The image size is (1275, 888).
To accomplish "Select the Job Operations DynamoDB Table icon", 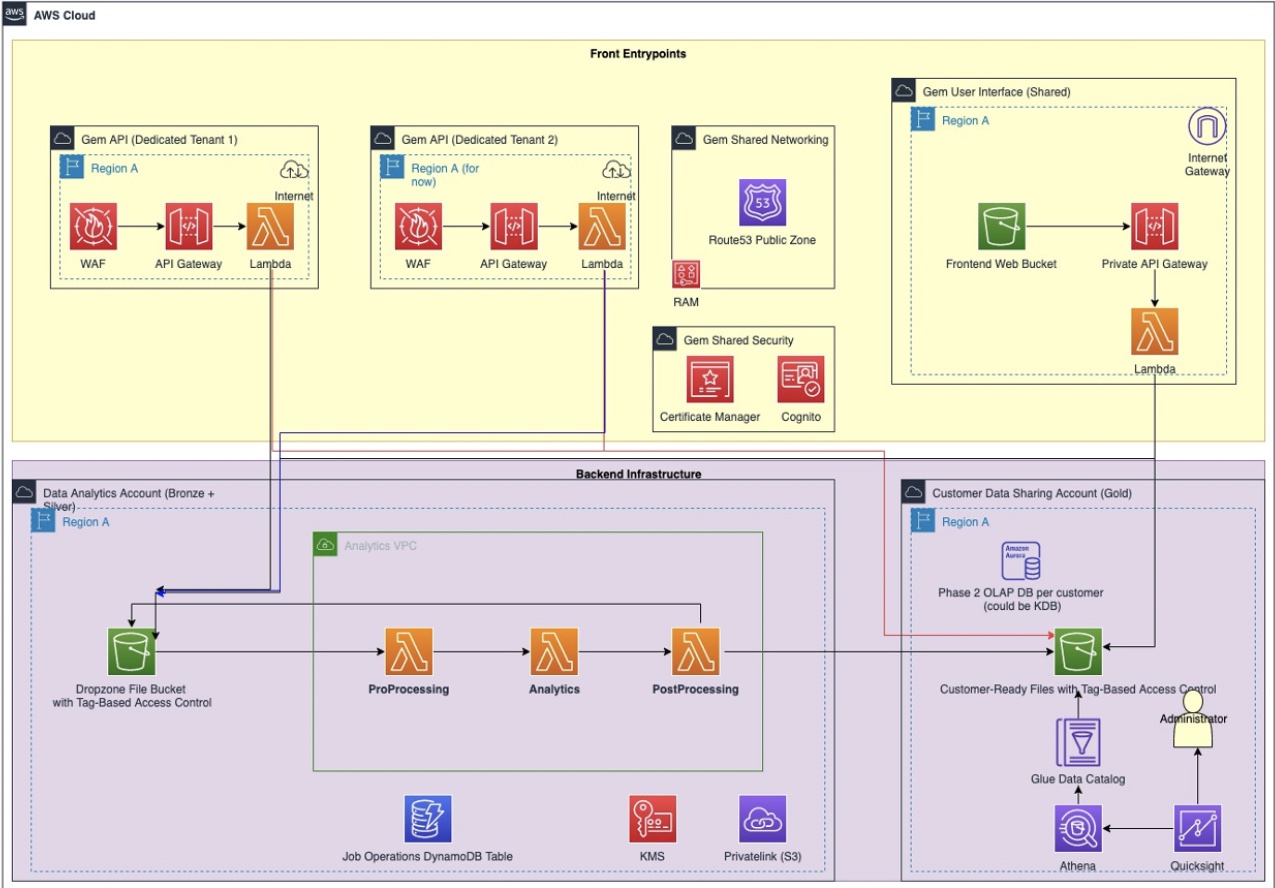I will tap(428, 820).
